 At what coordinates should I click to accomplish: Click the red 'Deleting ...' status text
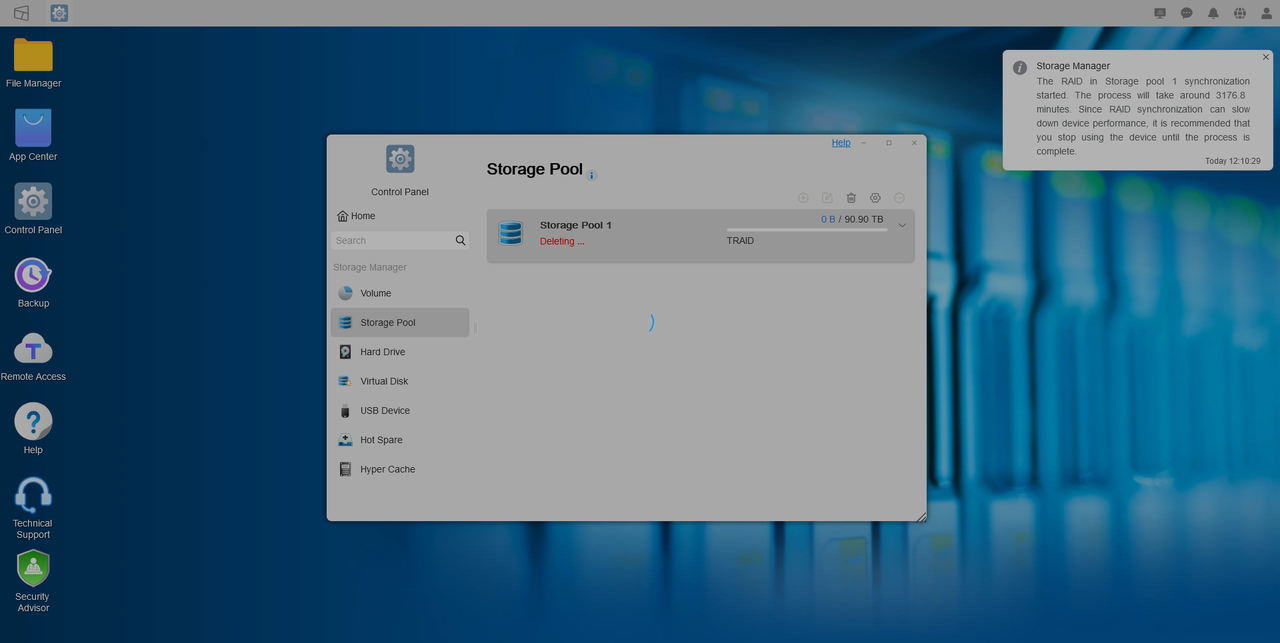click(x=562, y=241)
